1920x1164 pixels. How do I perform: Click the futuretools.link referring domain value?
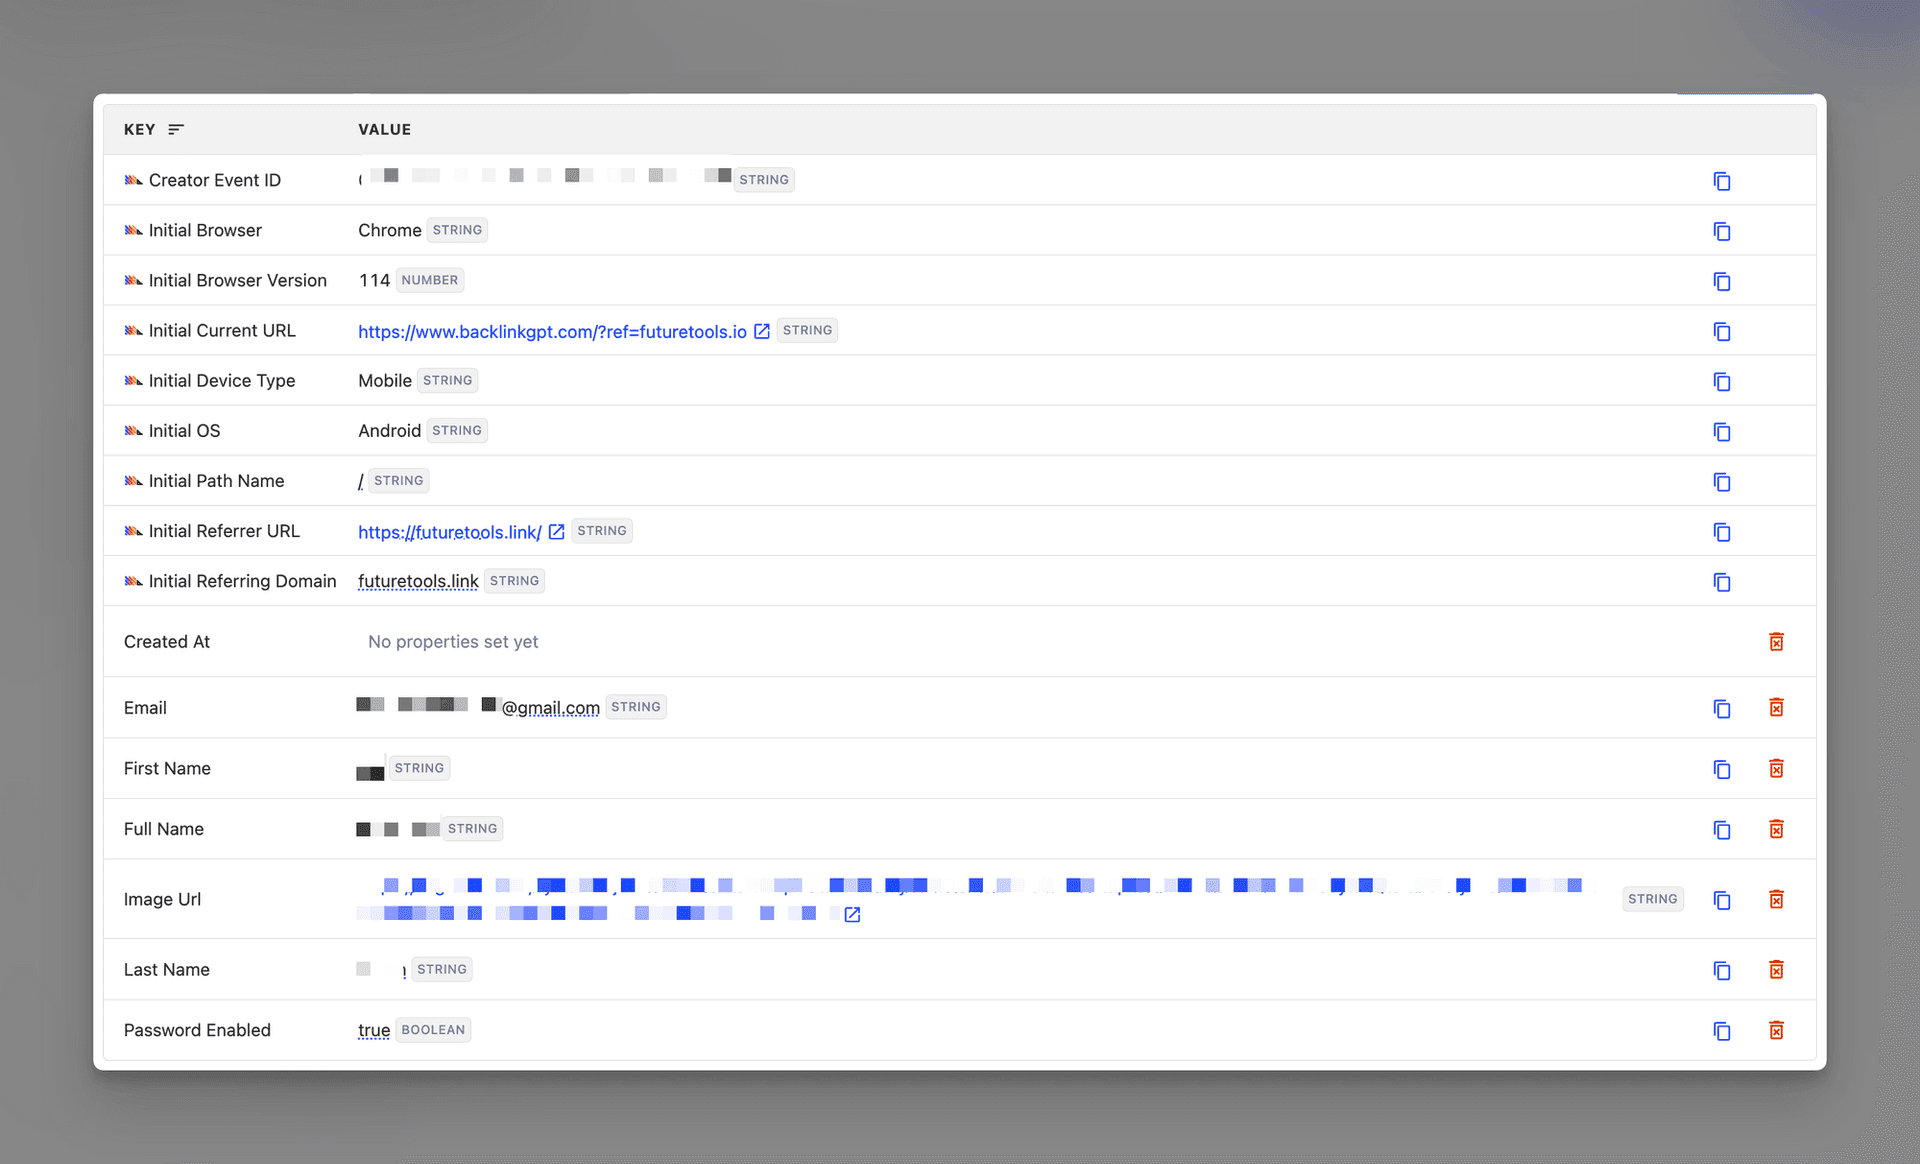tap(418, 581)
